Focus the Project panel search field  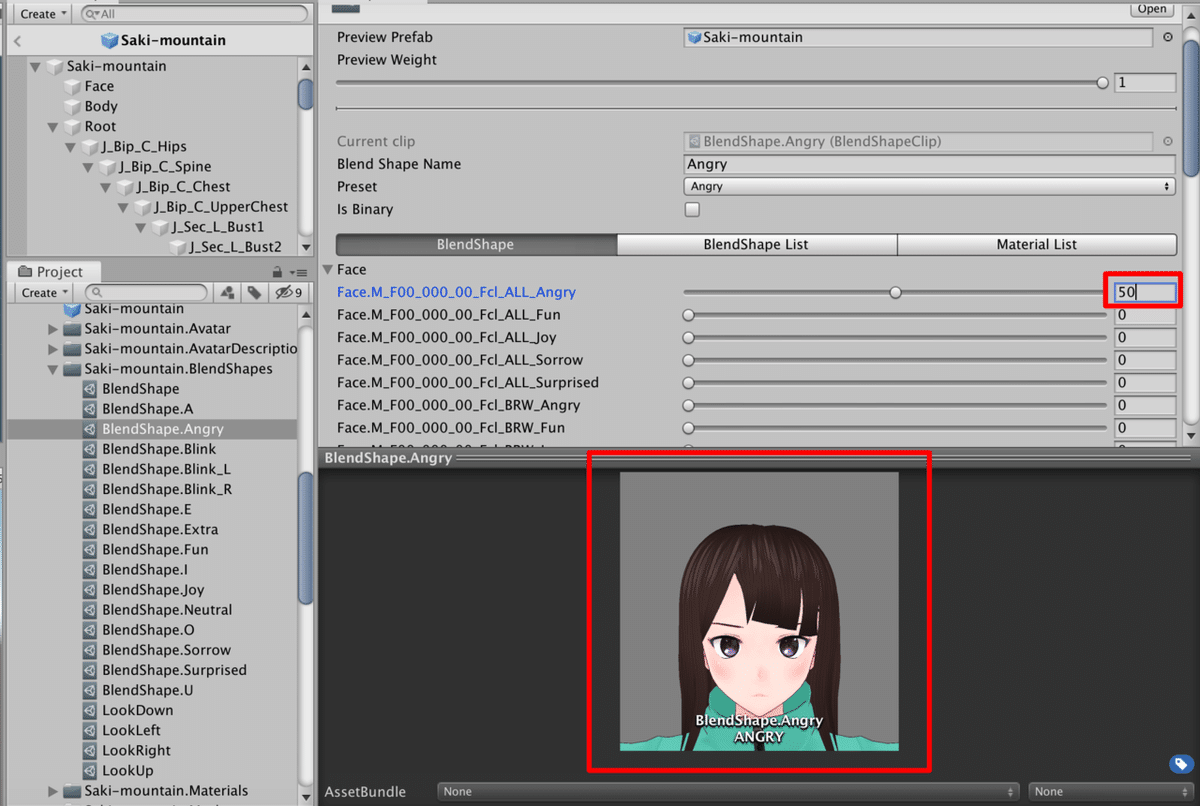(x=146, y=293)
